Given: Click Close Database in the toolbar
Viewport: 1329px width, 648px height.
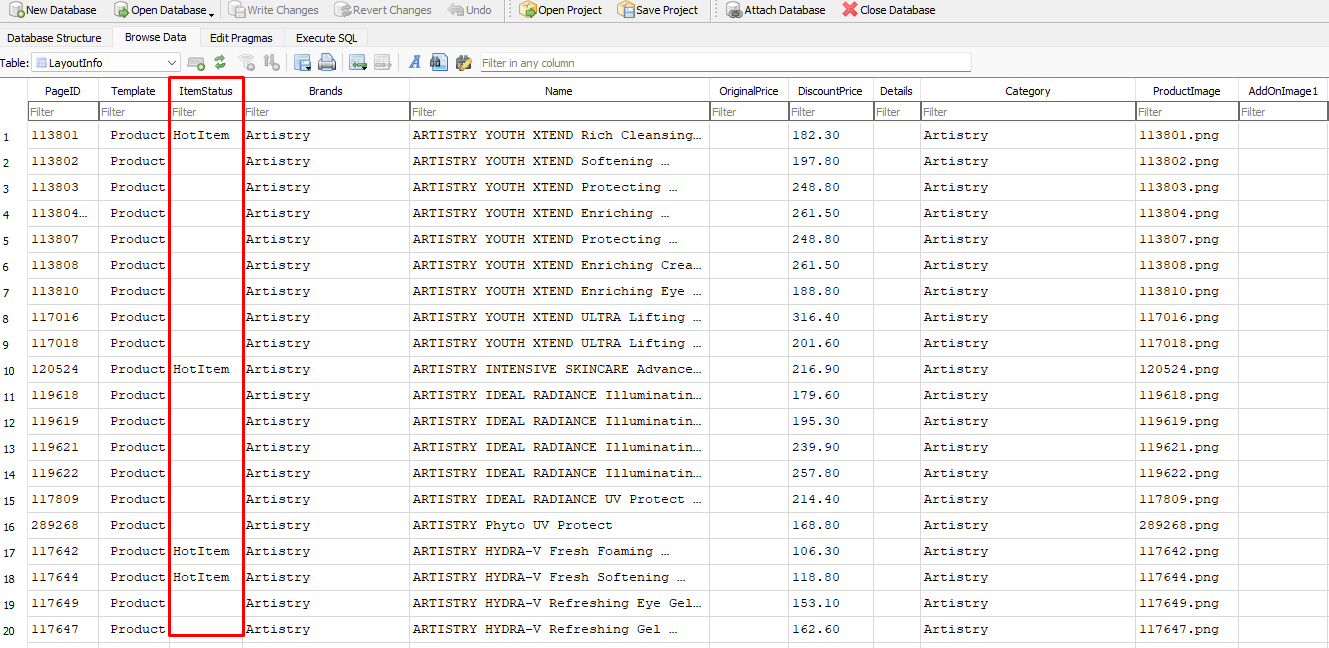Looking at the screenshot, I should (x=889, y=10).
